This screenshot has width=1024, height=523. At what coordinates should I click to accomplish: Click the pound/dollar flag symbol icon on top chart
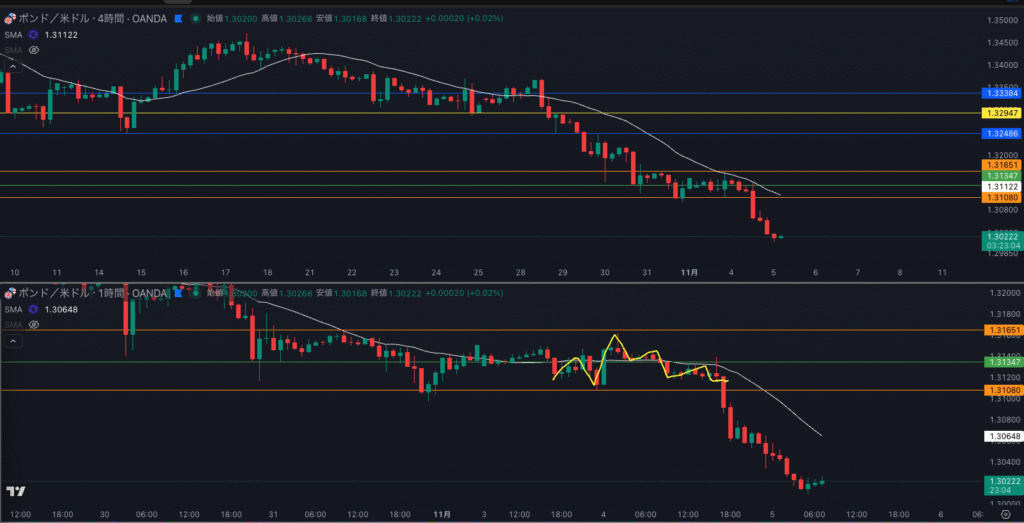click(x=10, y=19)
